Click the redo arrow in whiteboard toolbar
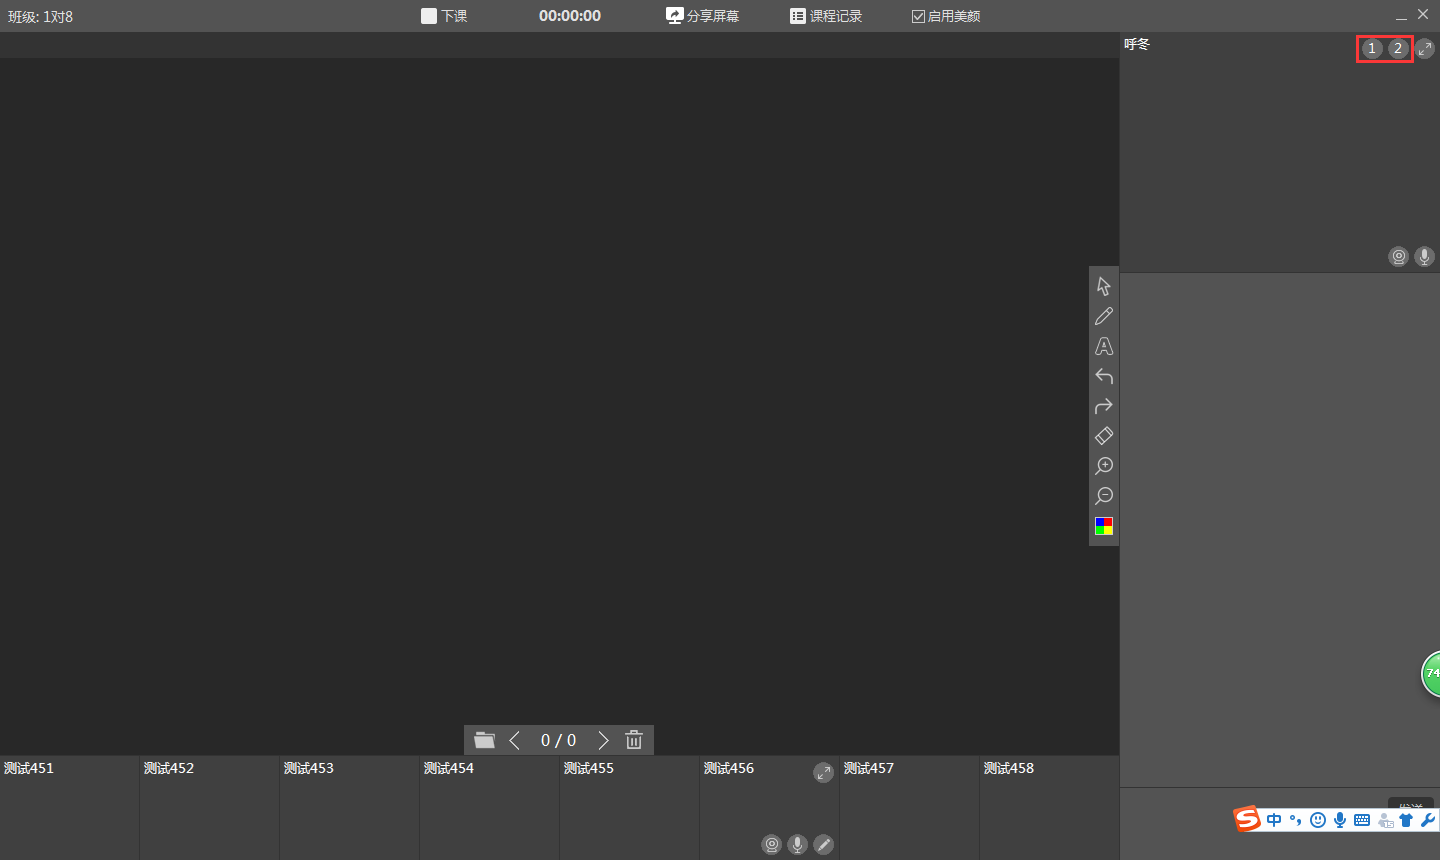This screenshot has width=1440, height=860. [x=1103, y=406]
